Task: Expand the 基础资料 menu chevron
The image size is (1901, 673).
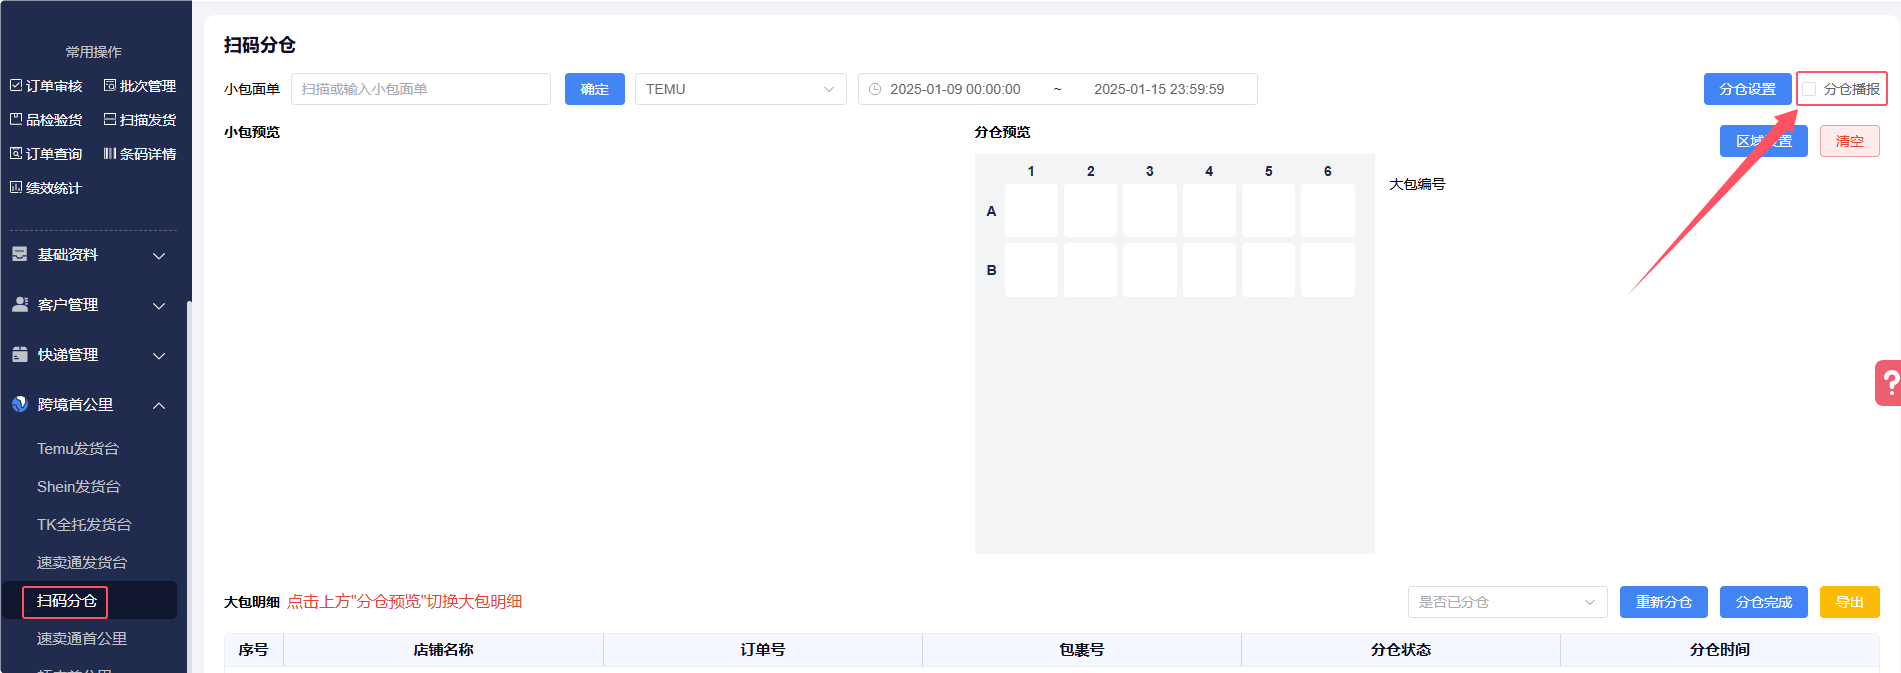Action: (x=159, y=255)
